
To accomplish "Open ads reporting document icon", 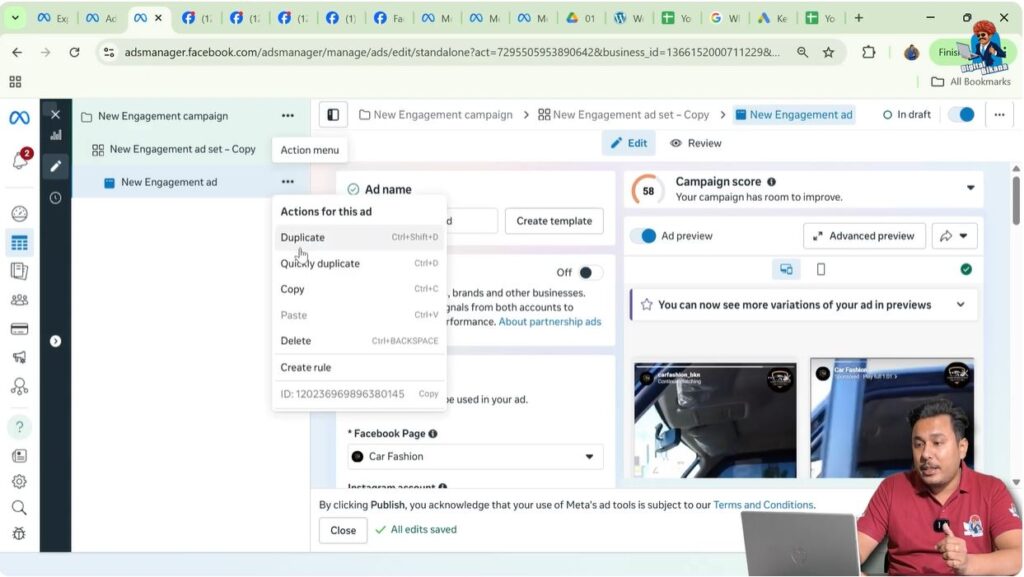I will tap(20, 271).
